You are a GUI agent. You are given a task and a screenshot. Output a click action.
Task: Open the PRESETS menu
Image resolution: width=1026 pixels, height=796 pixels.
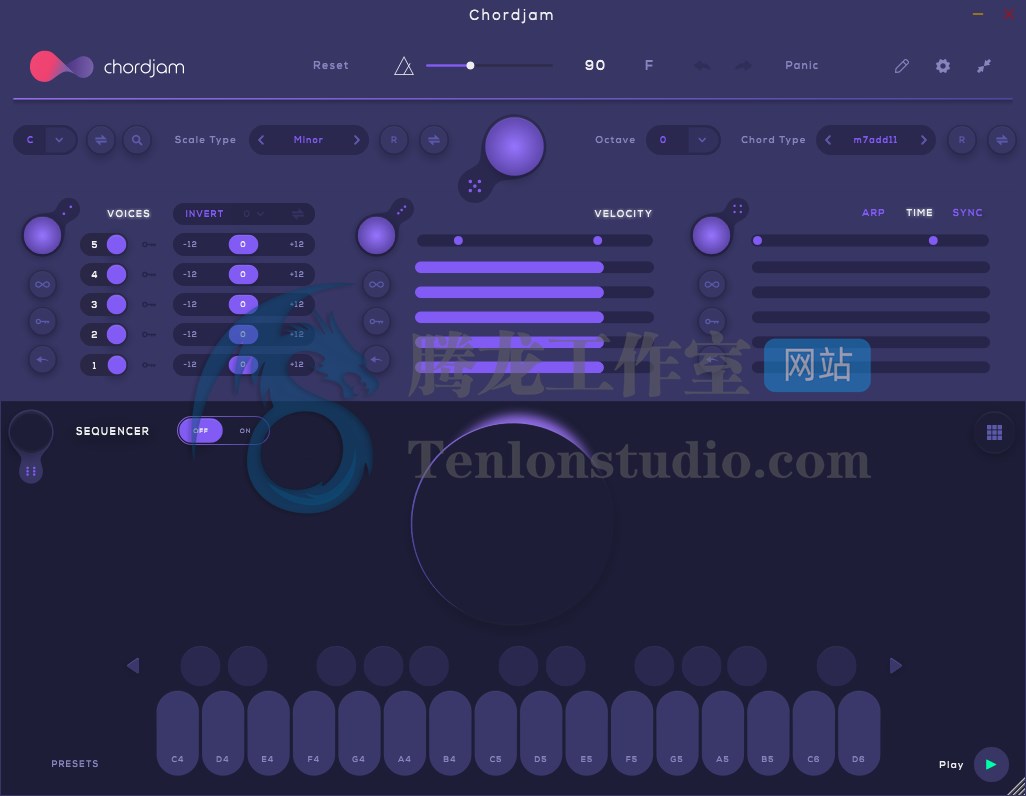coord(75,764)
